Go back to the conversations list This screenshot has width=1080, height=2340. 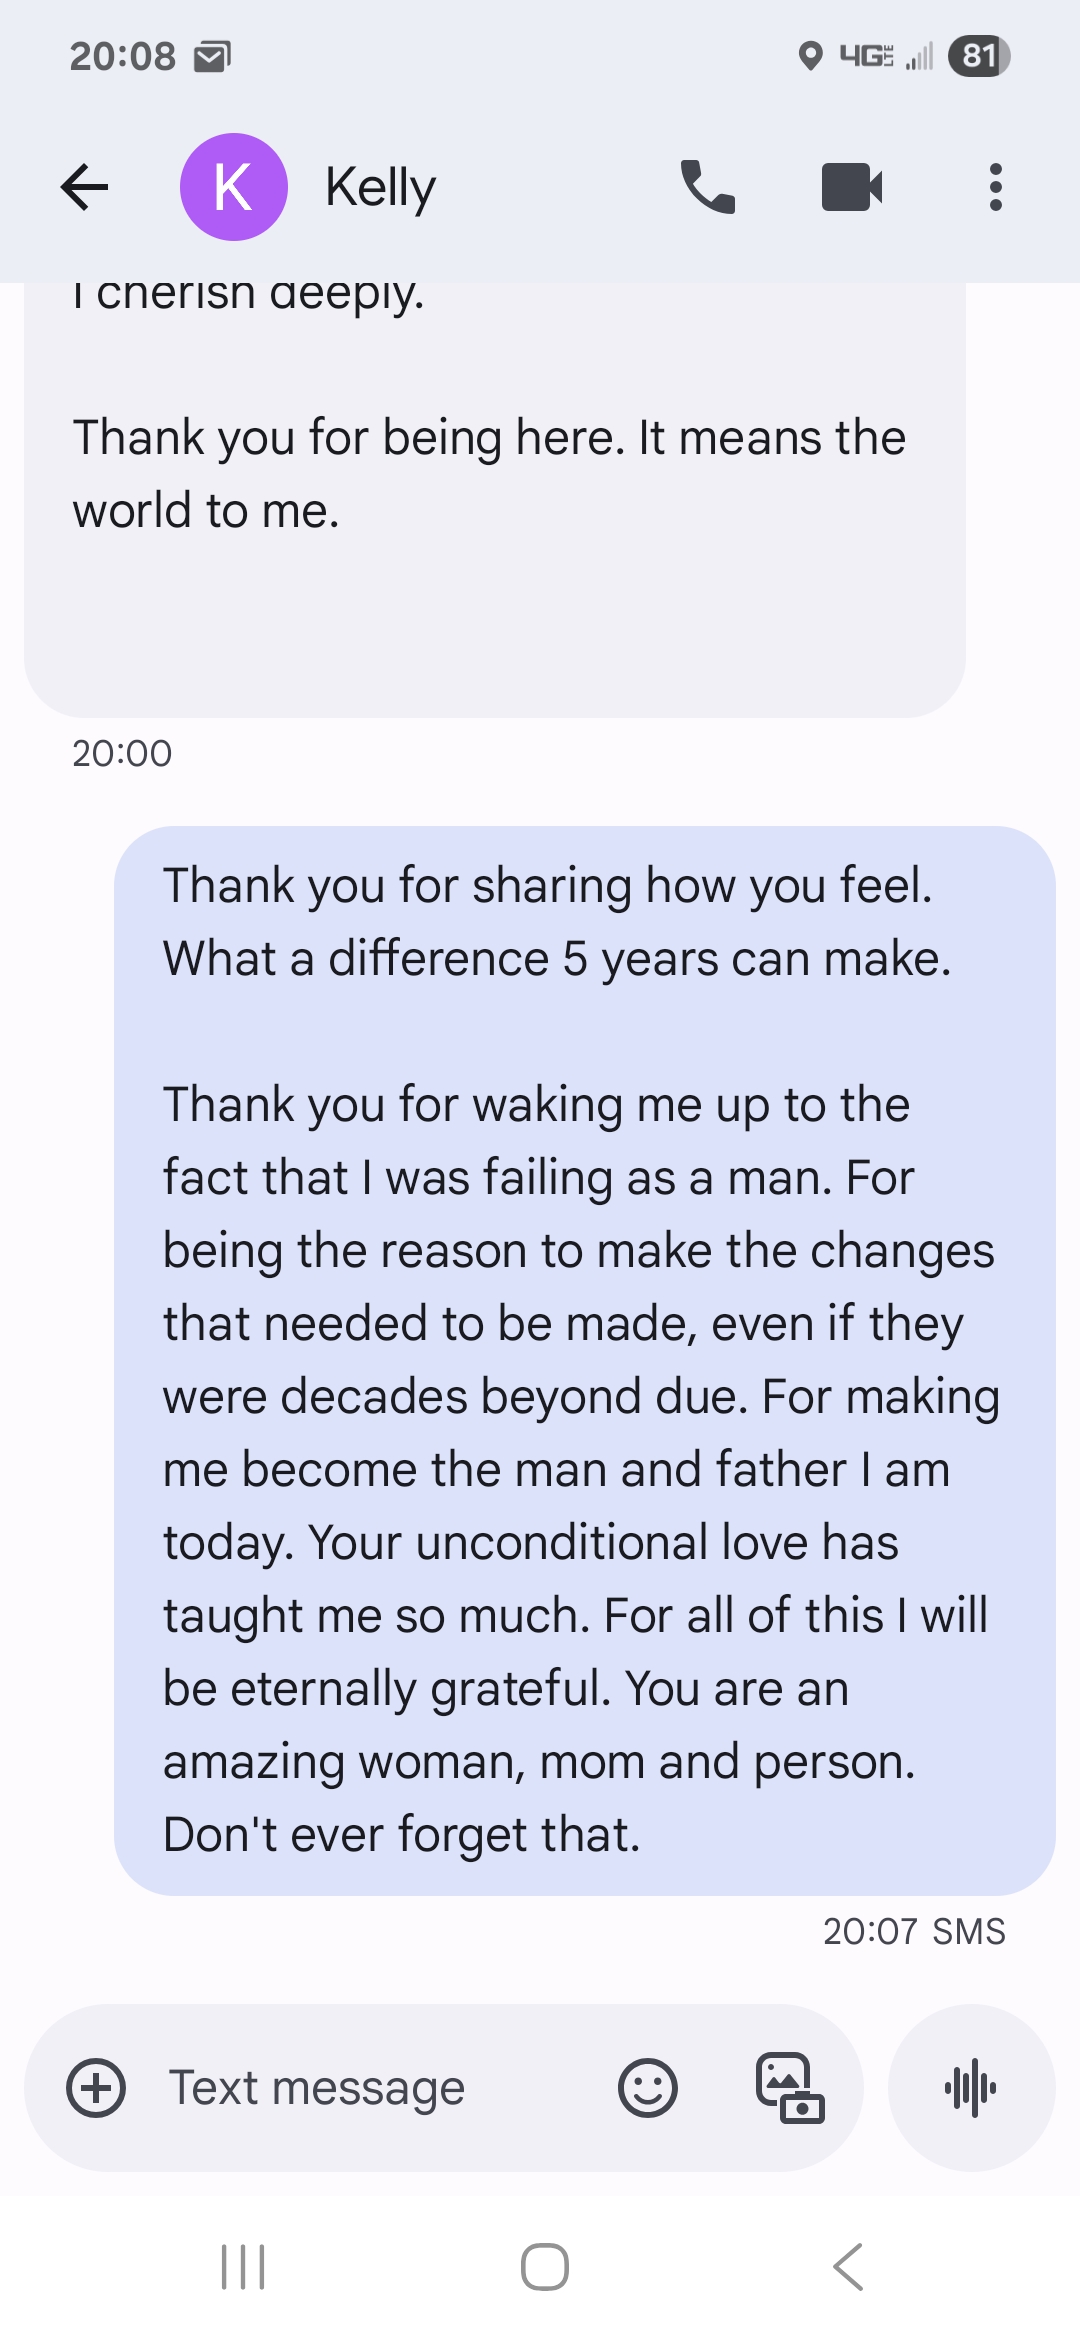coord(84,187)
